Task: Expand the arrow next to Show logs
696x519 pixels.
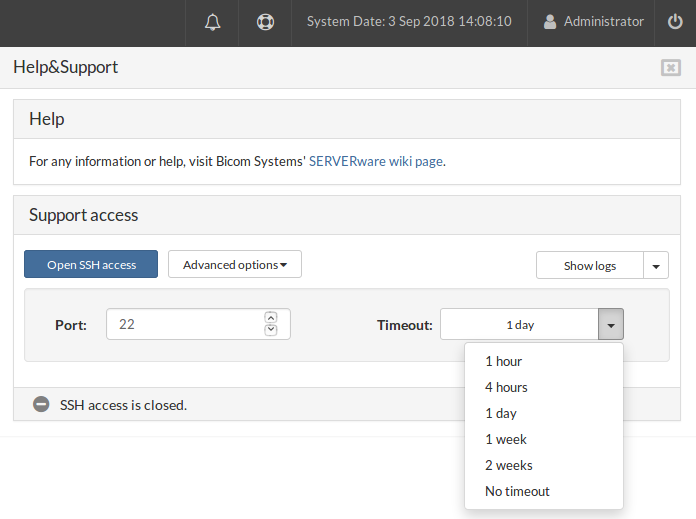Action: (656, 266)
